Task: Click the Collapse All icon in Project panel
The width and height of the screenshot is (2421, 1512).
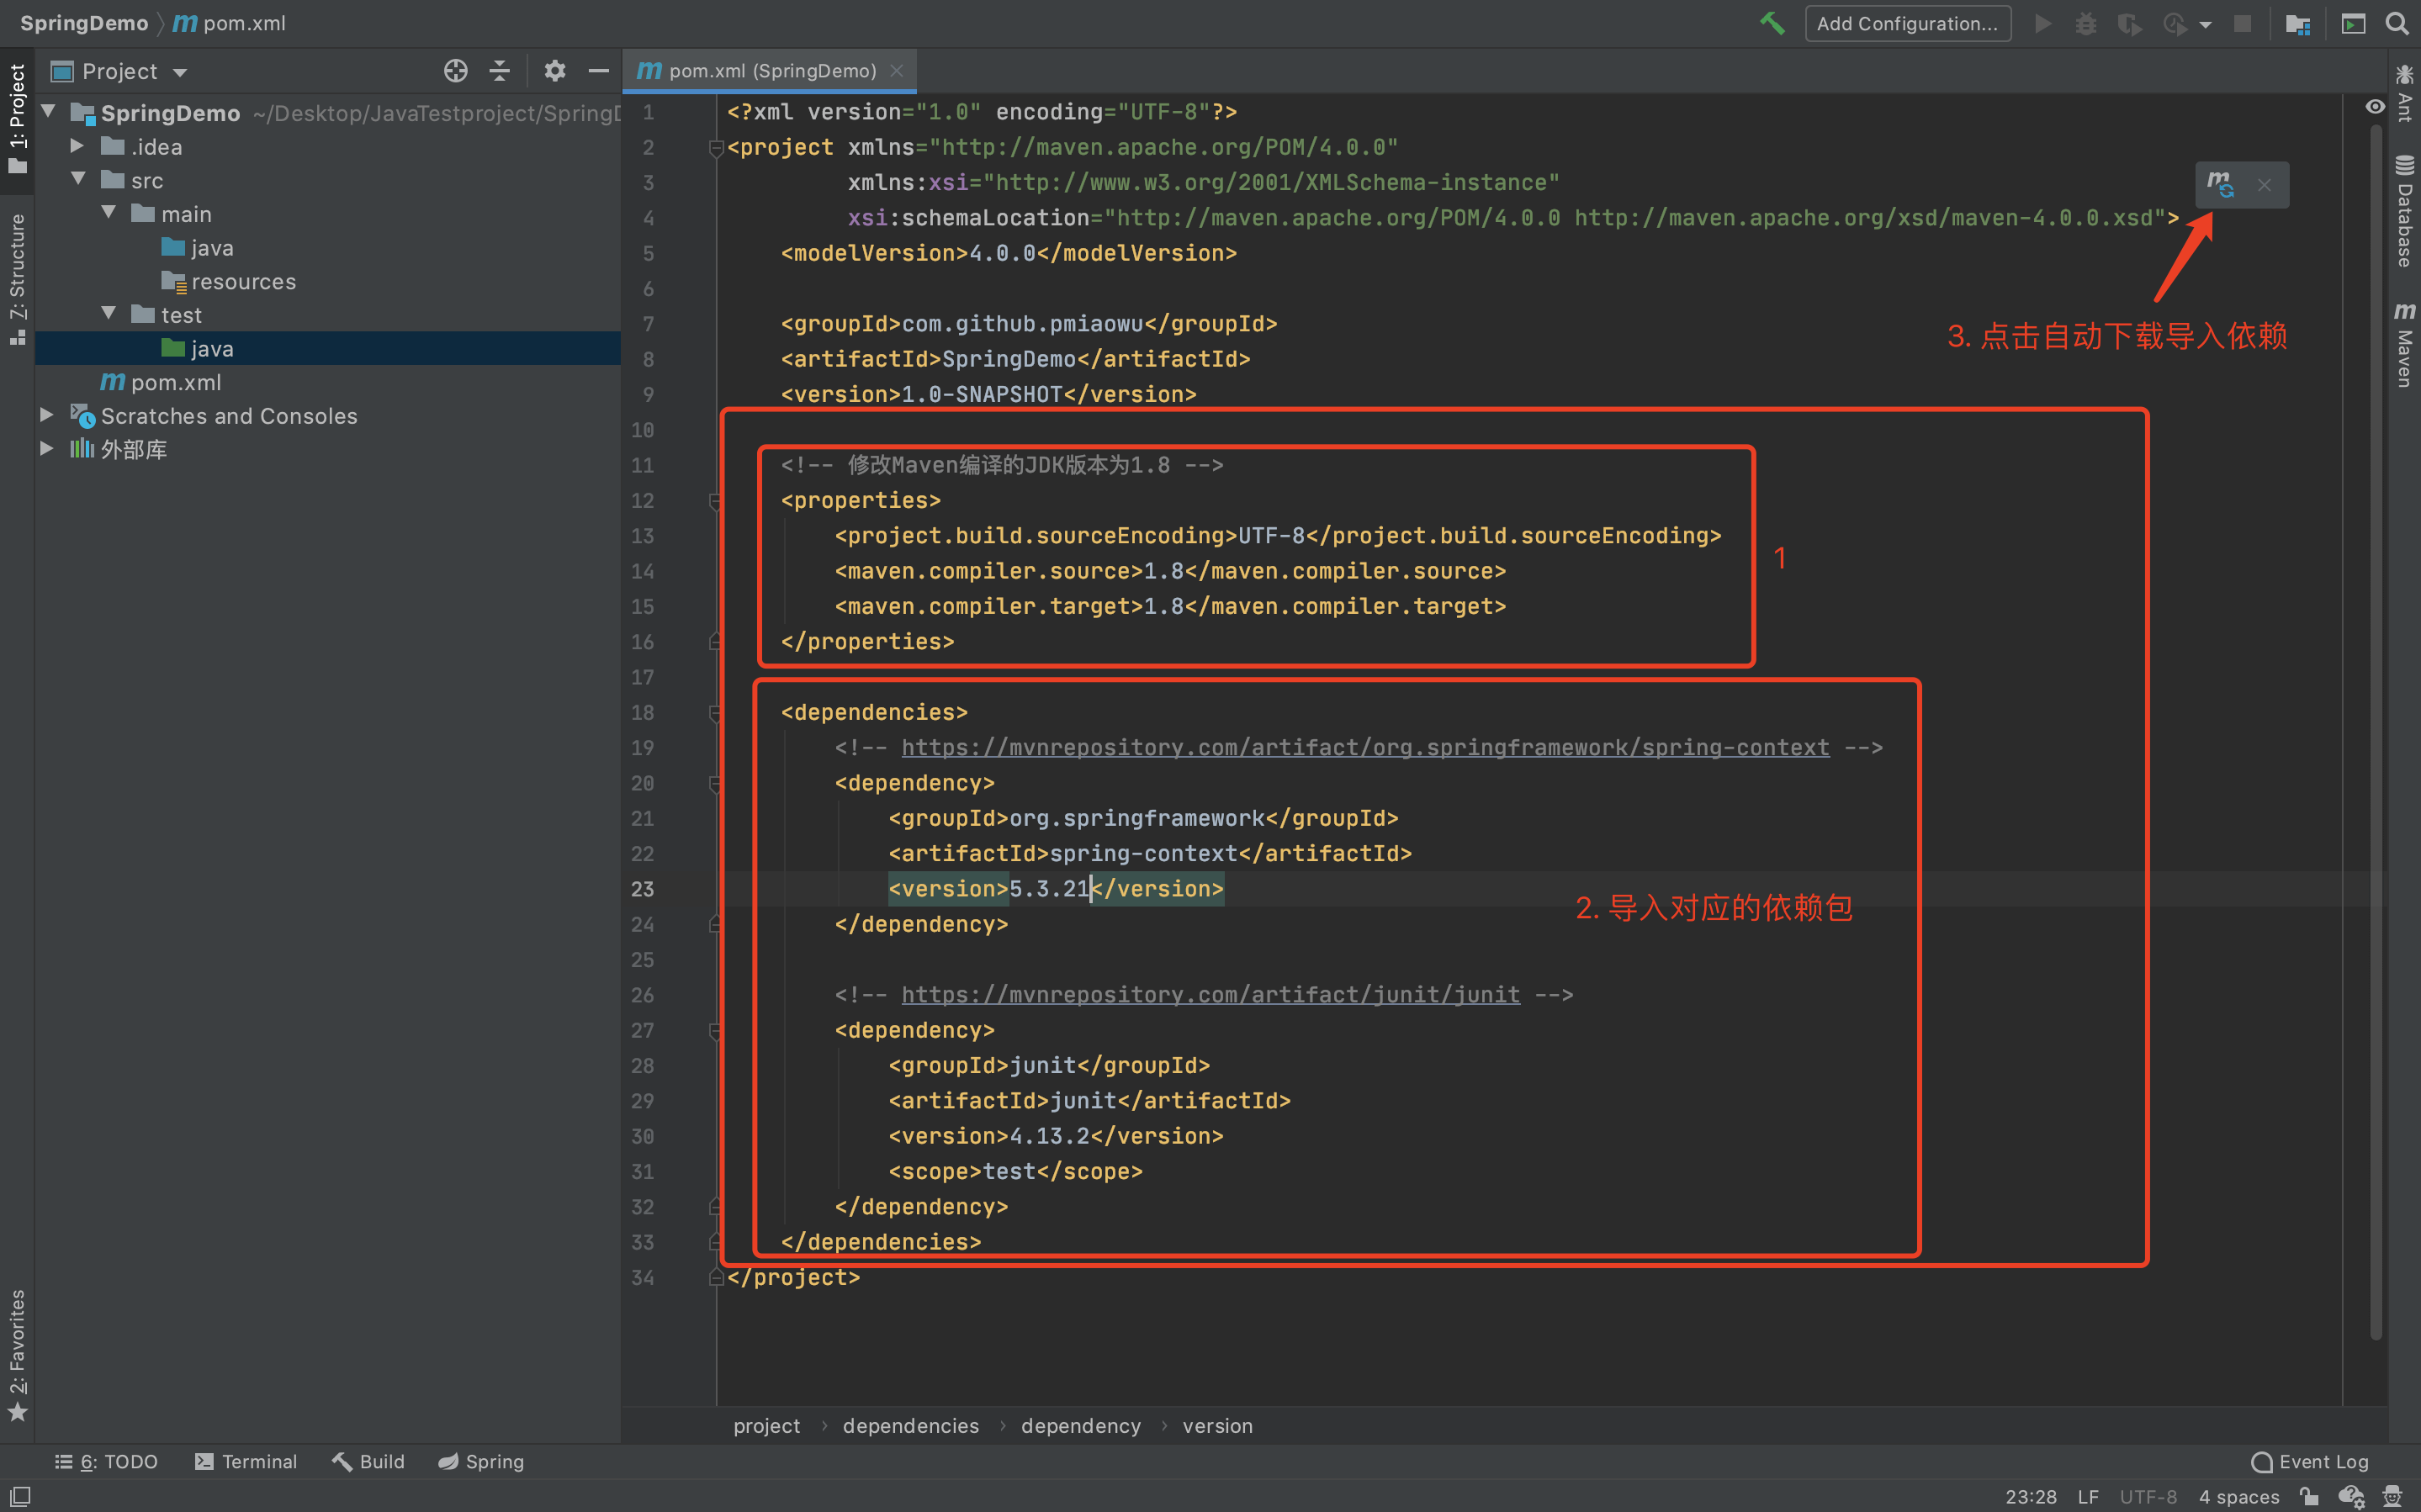Action: [500, 71]
